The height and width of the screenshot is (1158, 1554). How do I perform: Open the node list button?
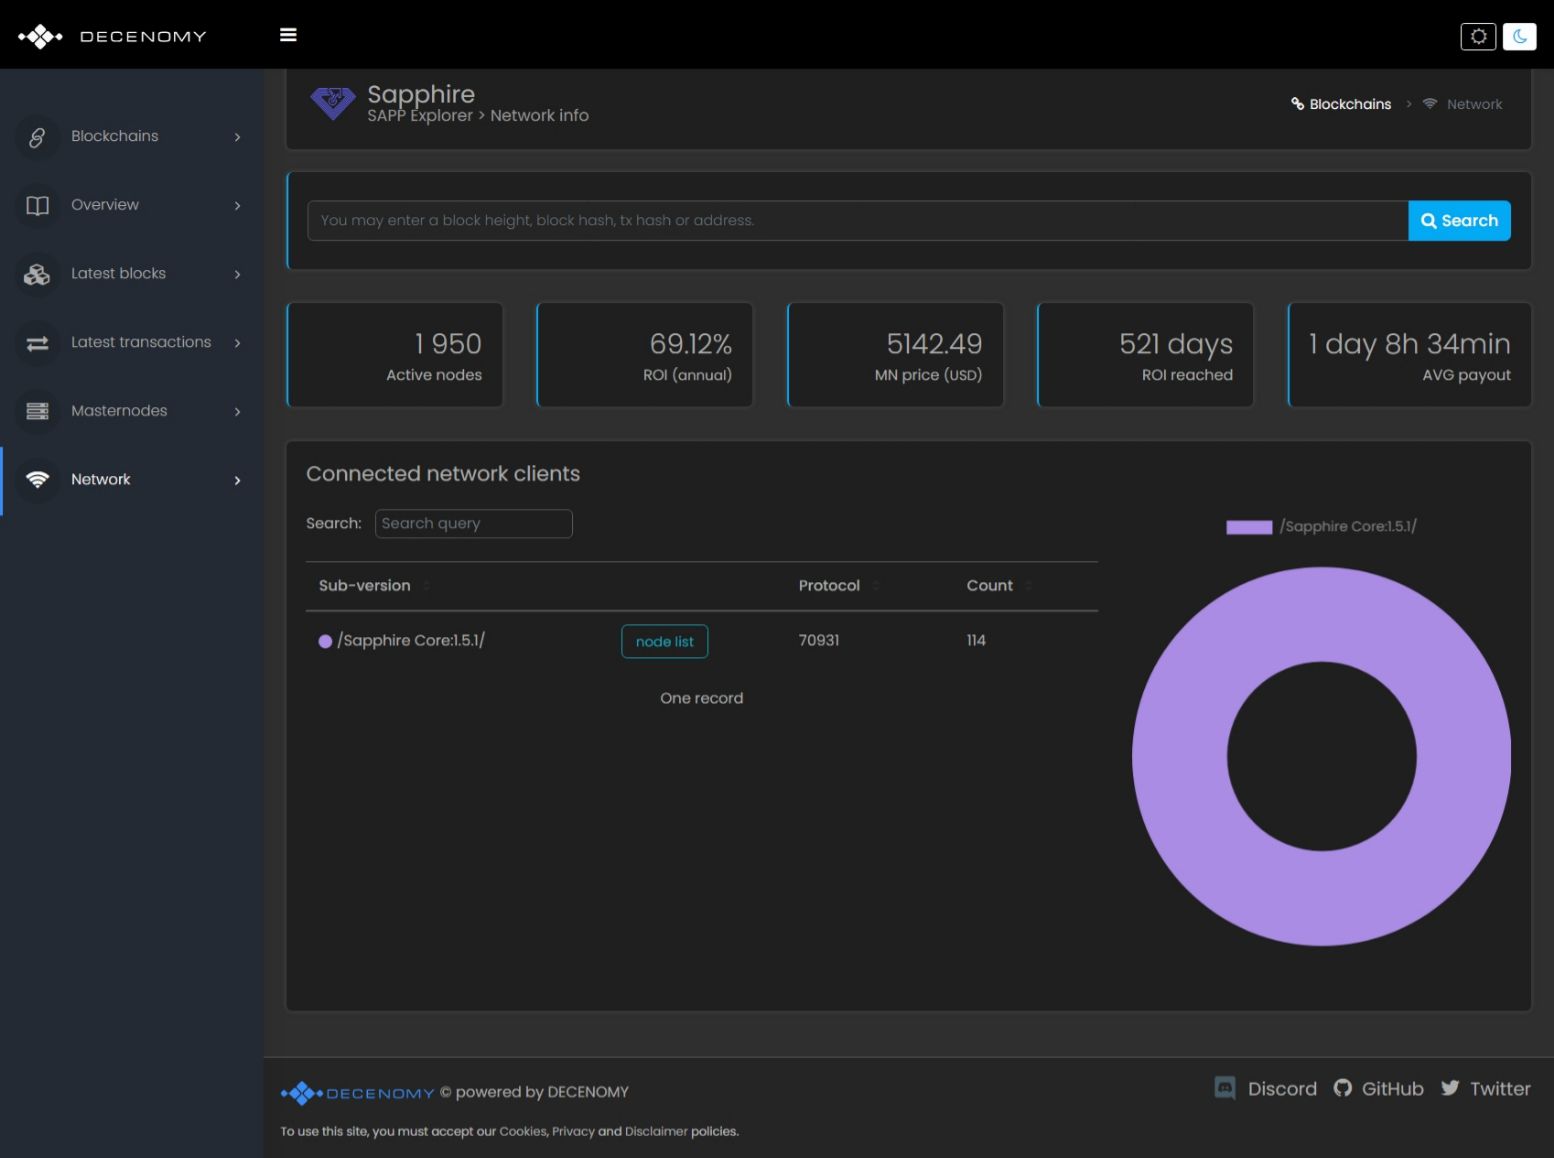coord(664,642)
